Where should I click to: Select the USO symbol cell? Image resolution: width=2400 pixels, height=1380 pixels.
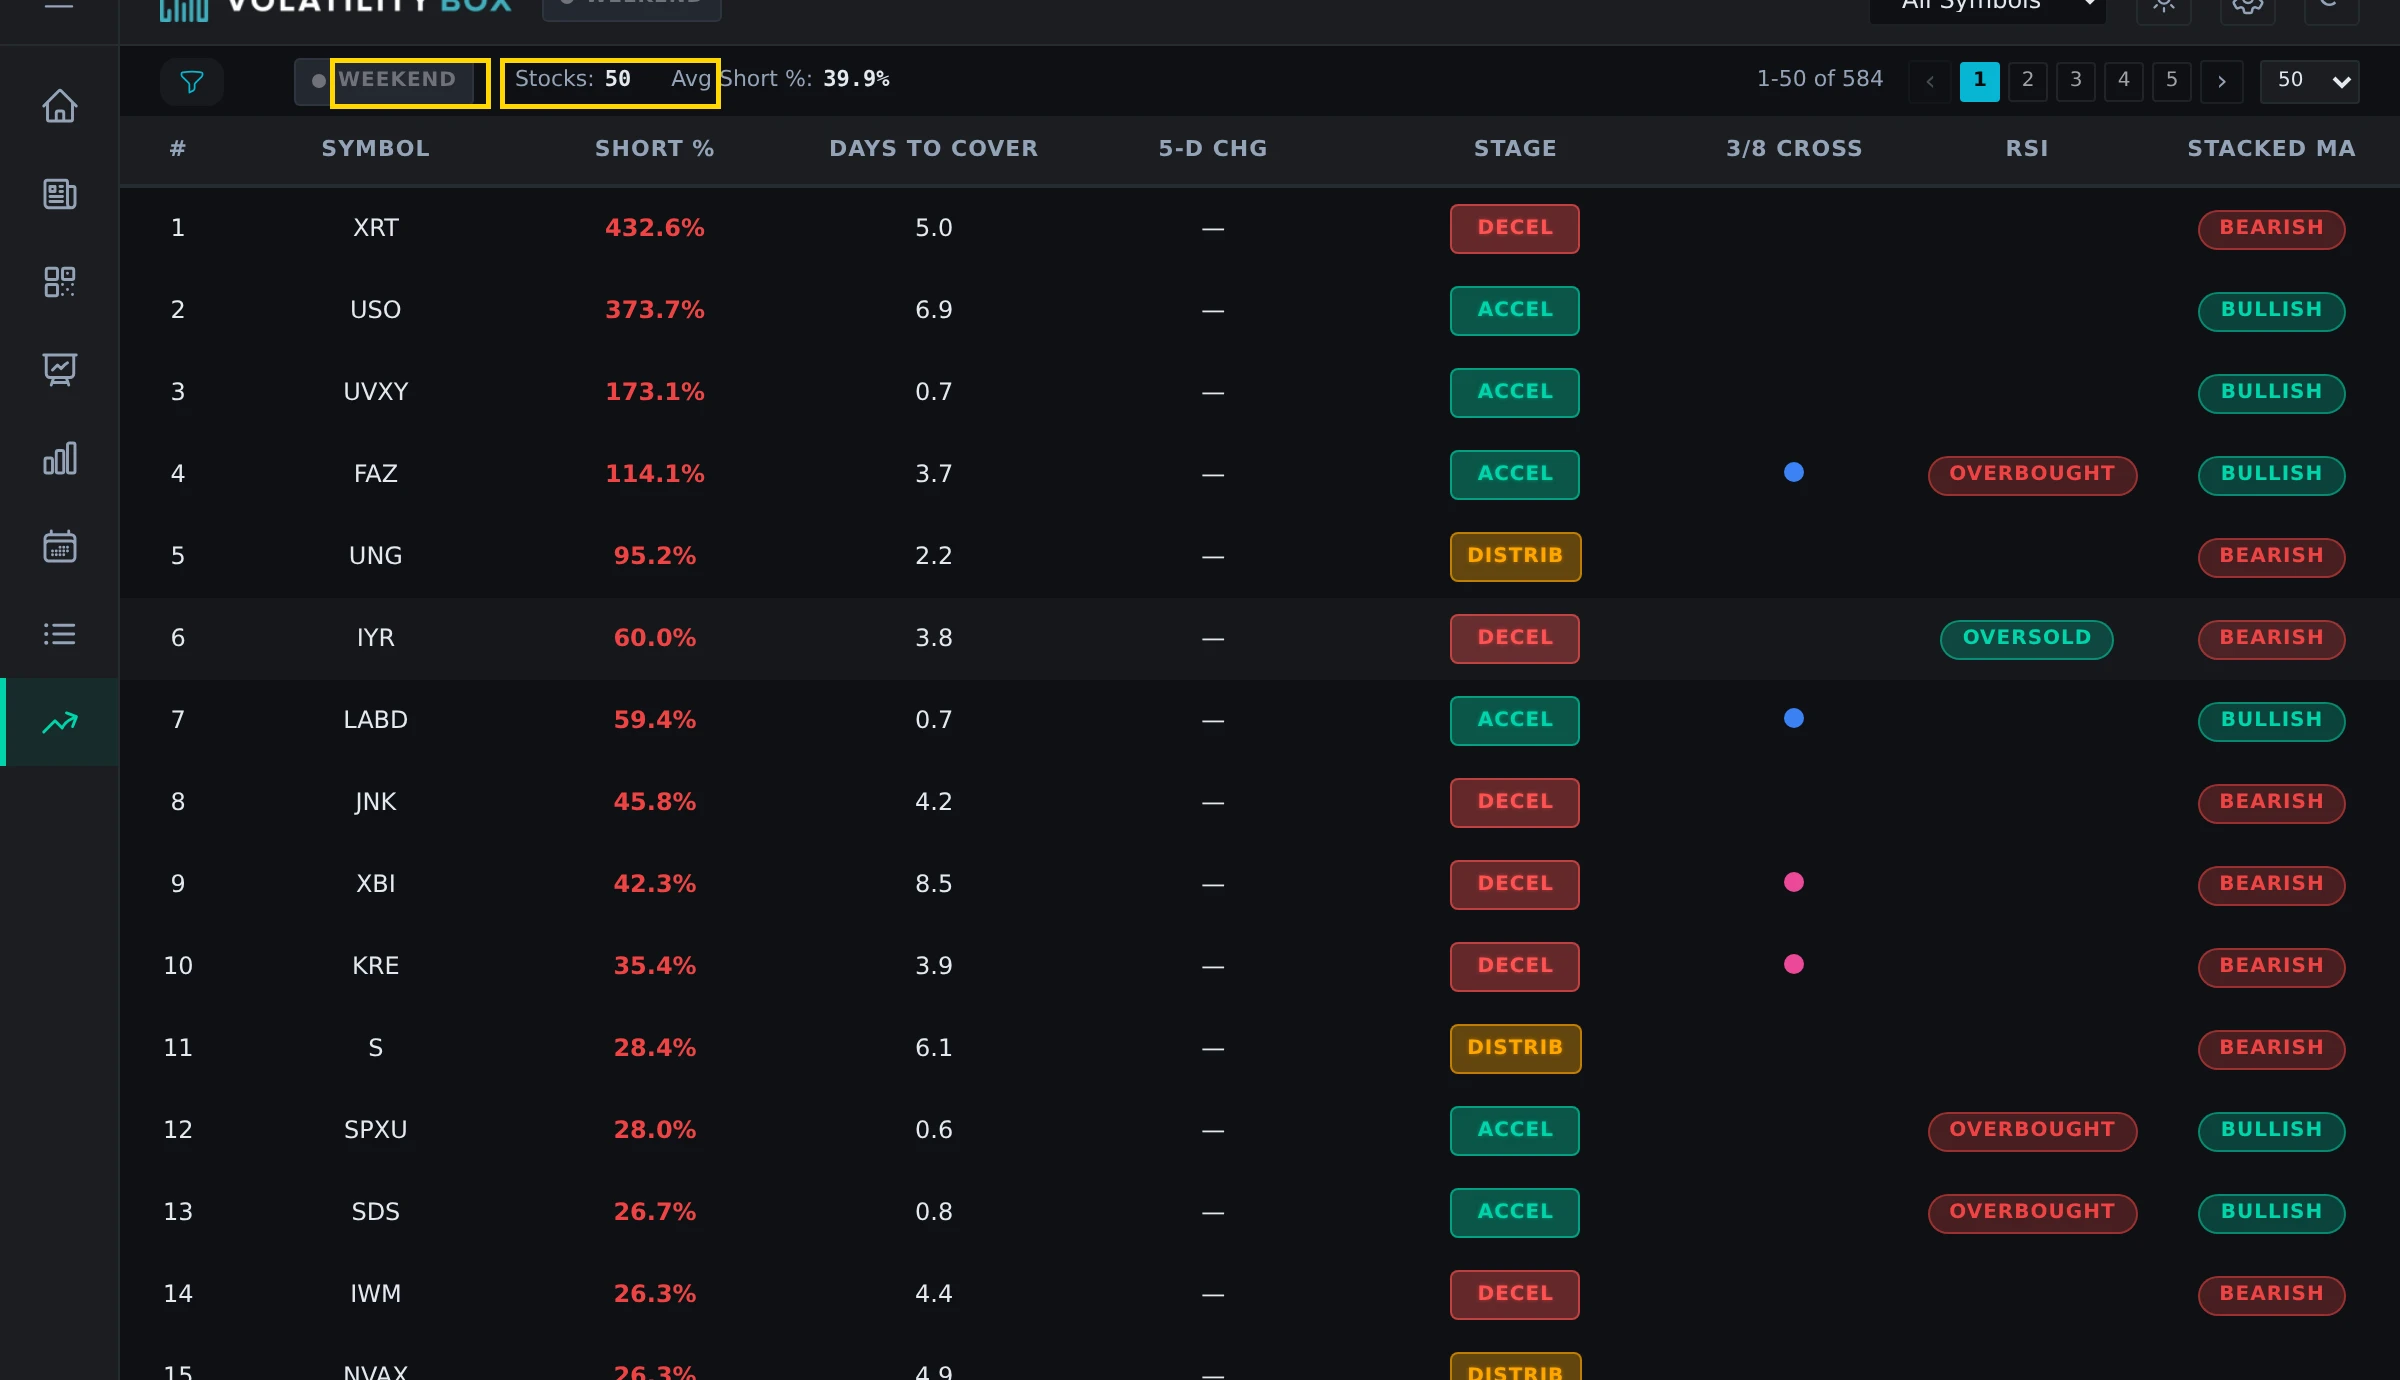point(376,310)
